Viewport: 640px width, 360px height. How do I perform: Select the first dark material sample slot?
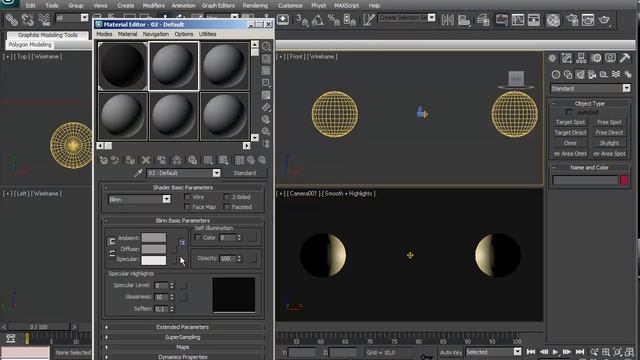tap(122, 66)
